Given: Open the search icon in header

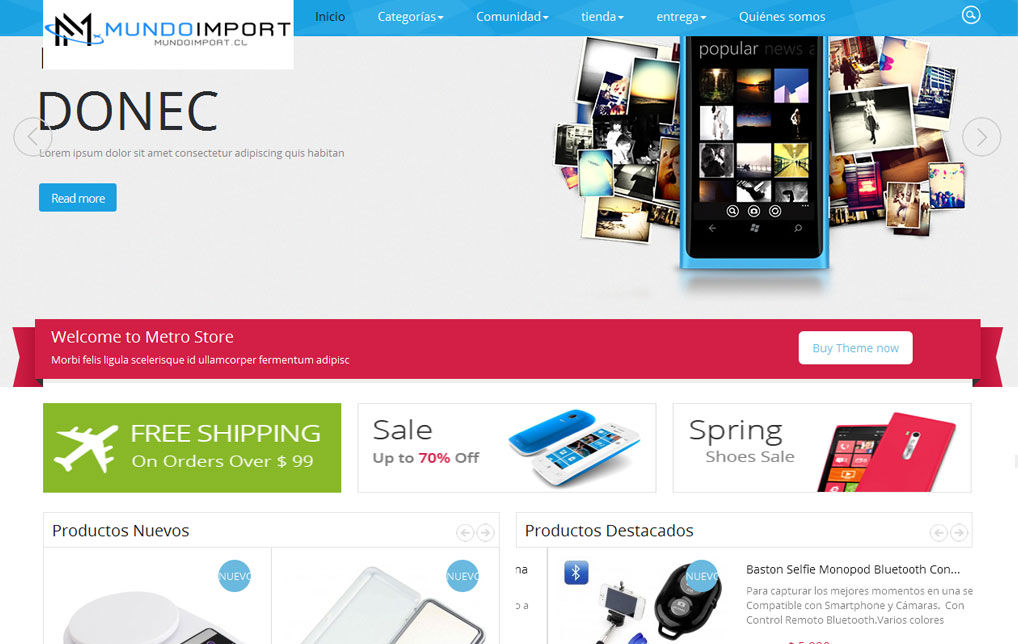Looking at the screenshot, I should (971, 15).
